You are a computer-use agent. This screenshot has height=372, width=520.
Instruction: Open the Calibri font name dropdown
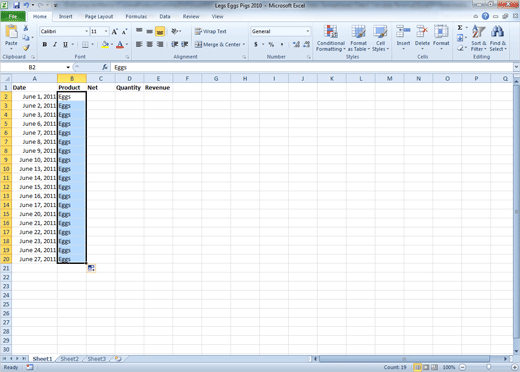point(87,31)
